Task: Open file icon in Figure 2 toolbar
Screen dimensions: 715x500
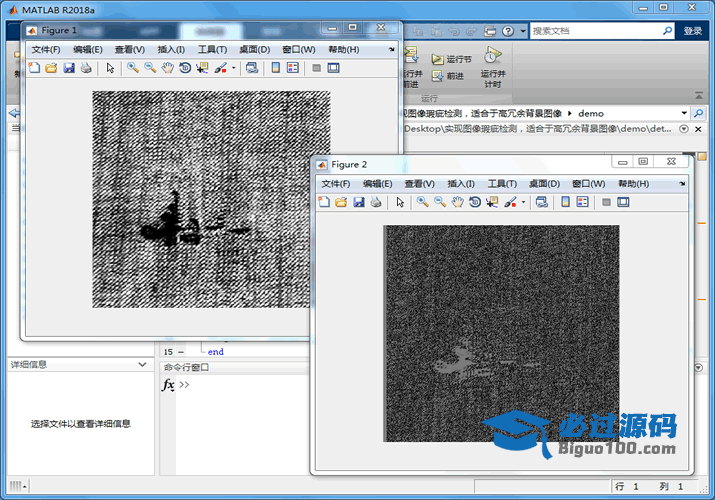Action: click(341, 202)
